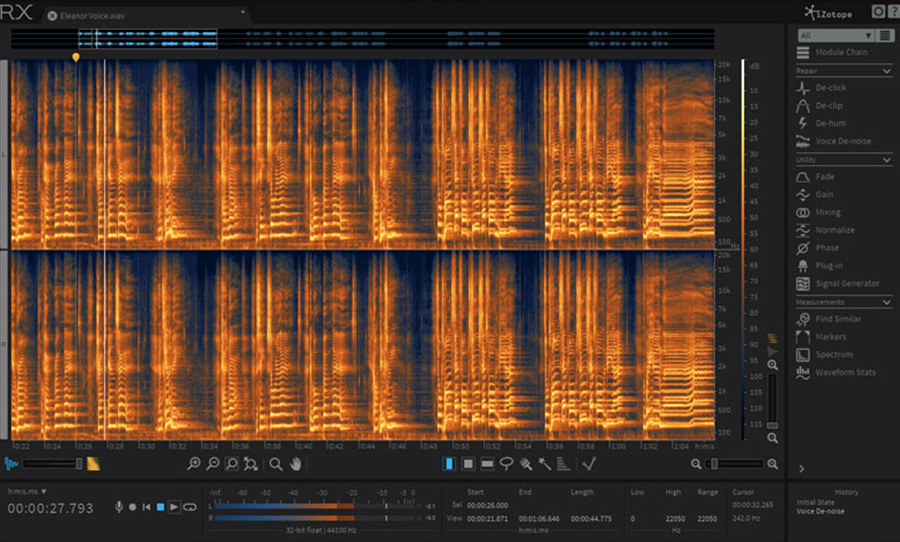The height and width of the screenshot is (542, 900).
Task: Open settings gear icon at top right
Action: (x=878, y=11)
